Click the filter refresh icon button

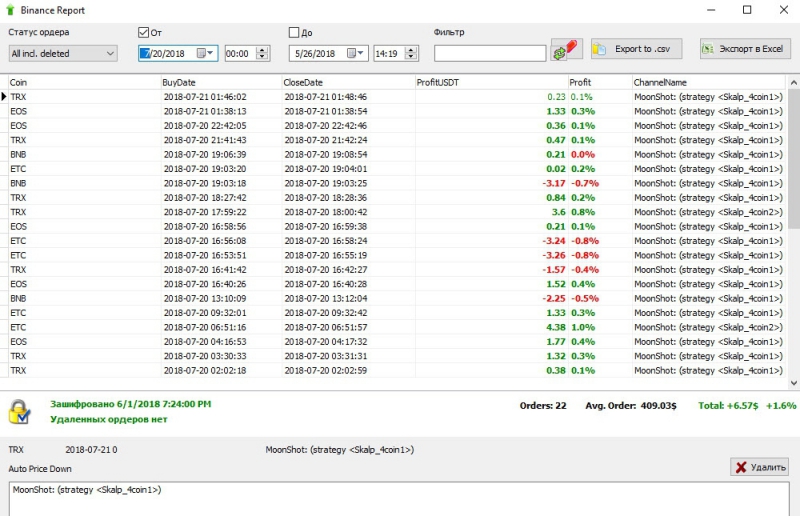(566, 50)
